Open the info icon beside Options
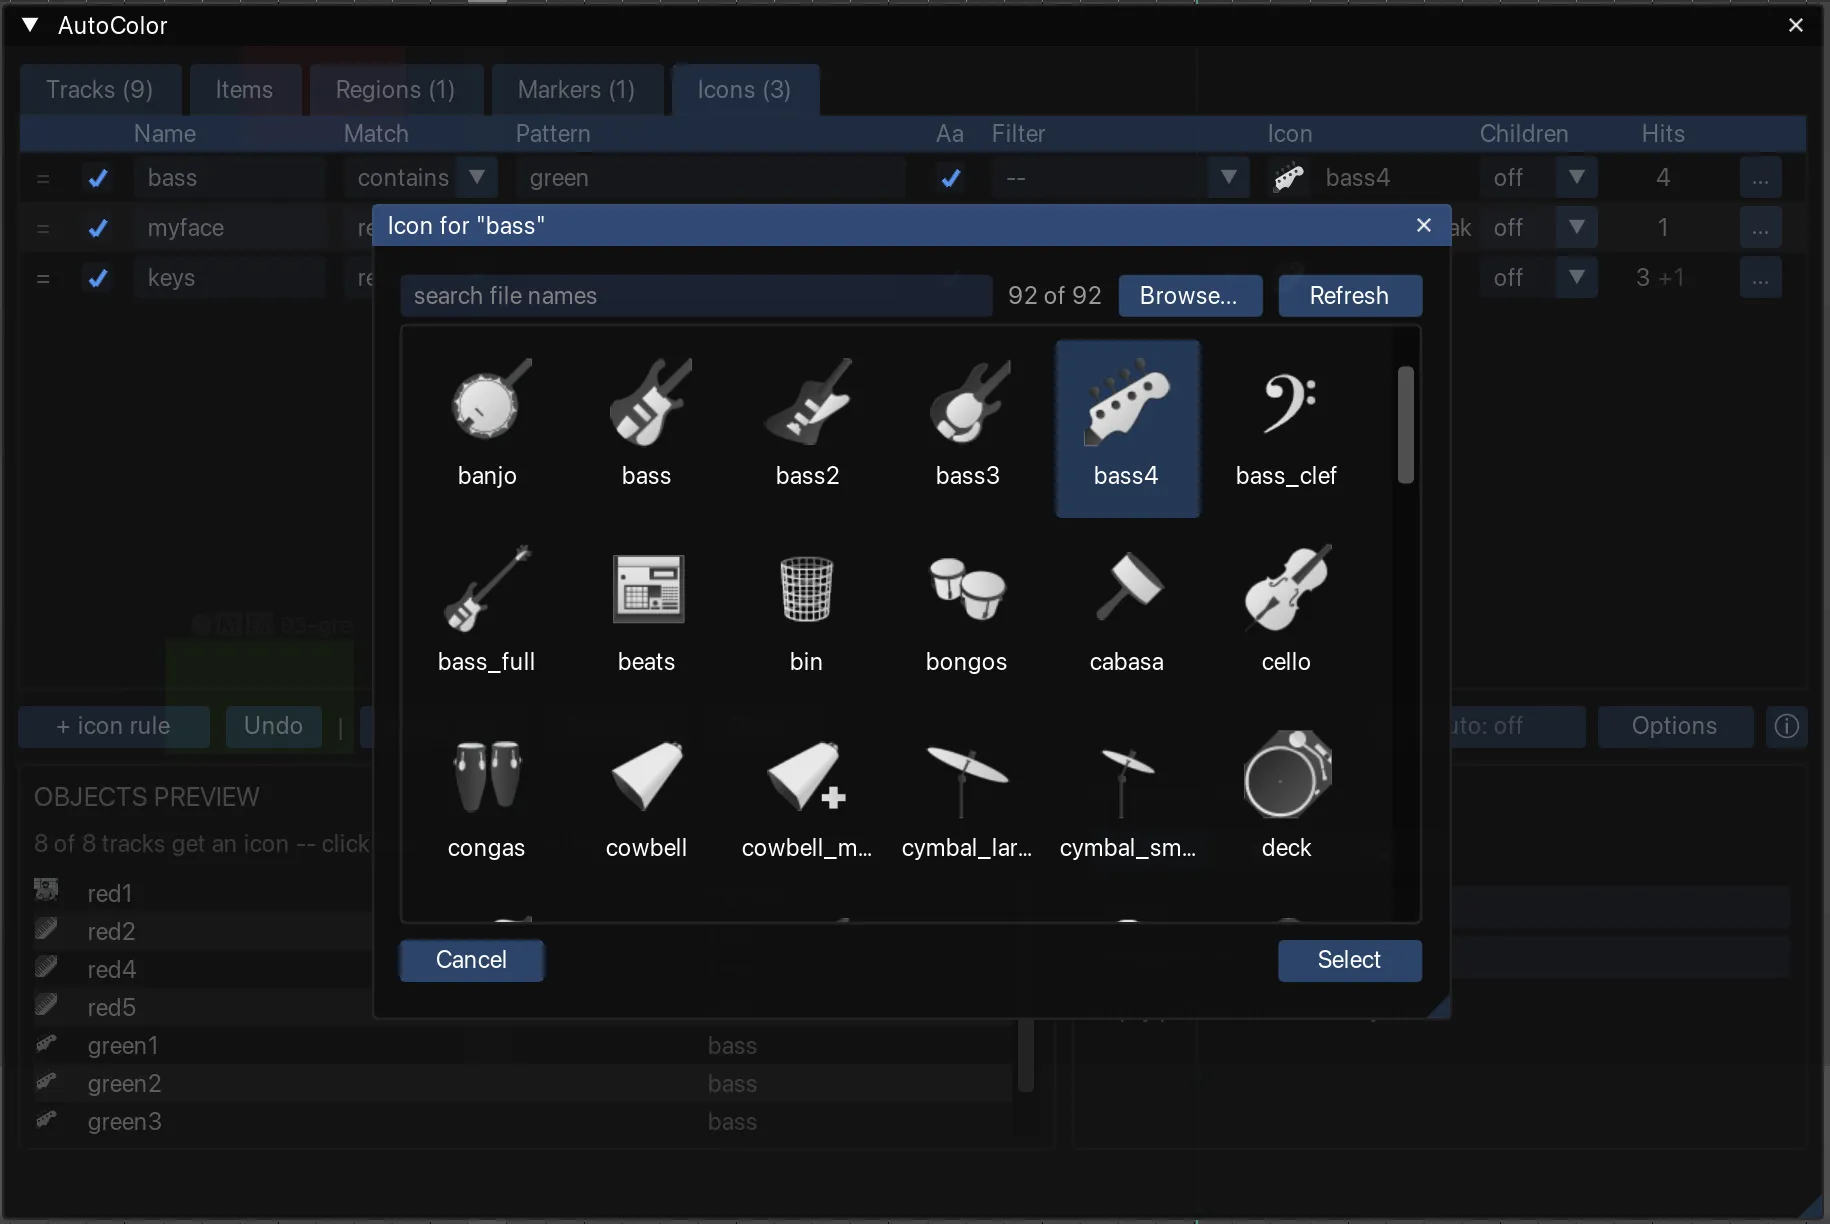This screenshot has height=1224, width=1830. click(x=1787, y=726)
